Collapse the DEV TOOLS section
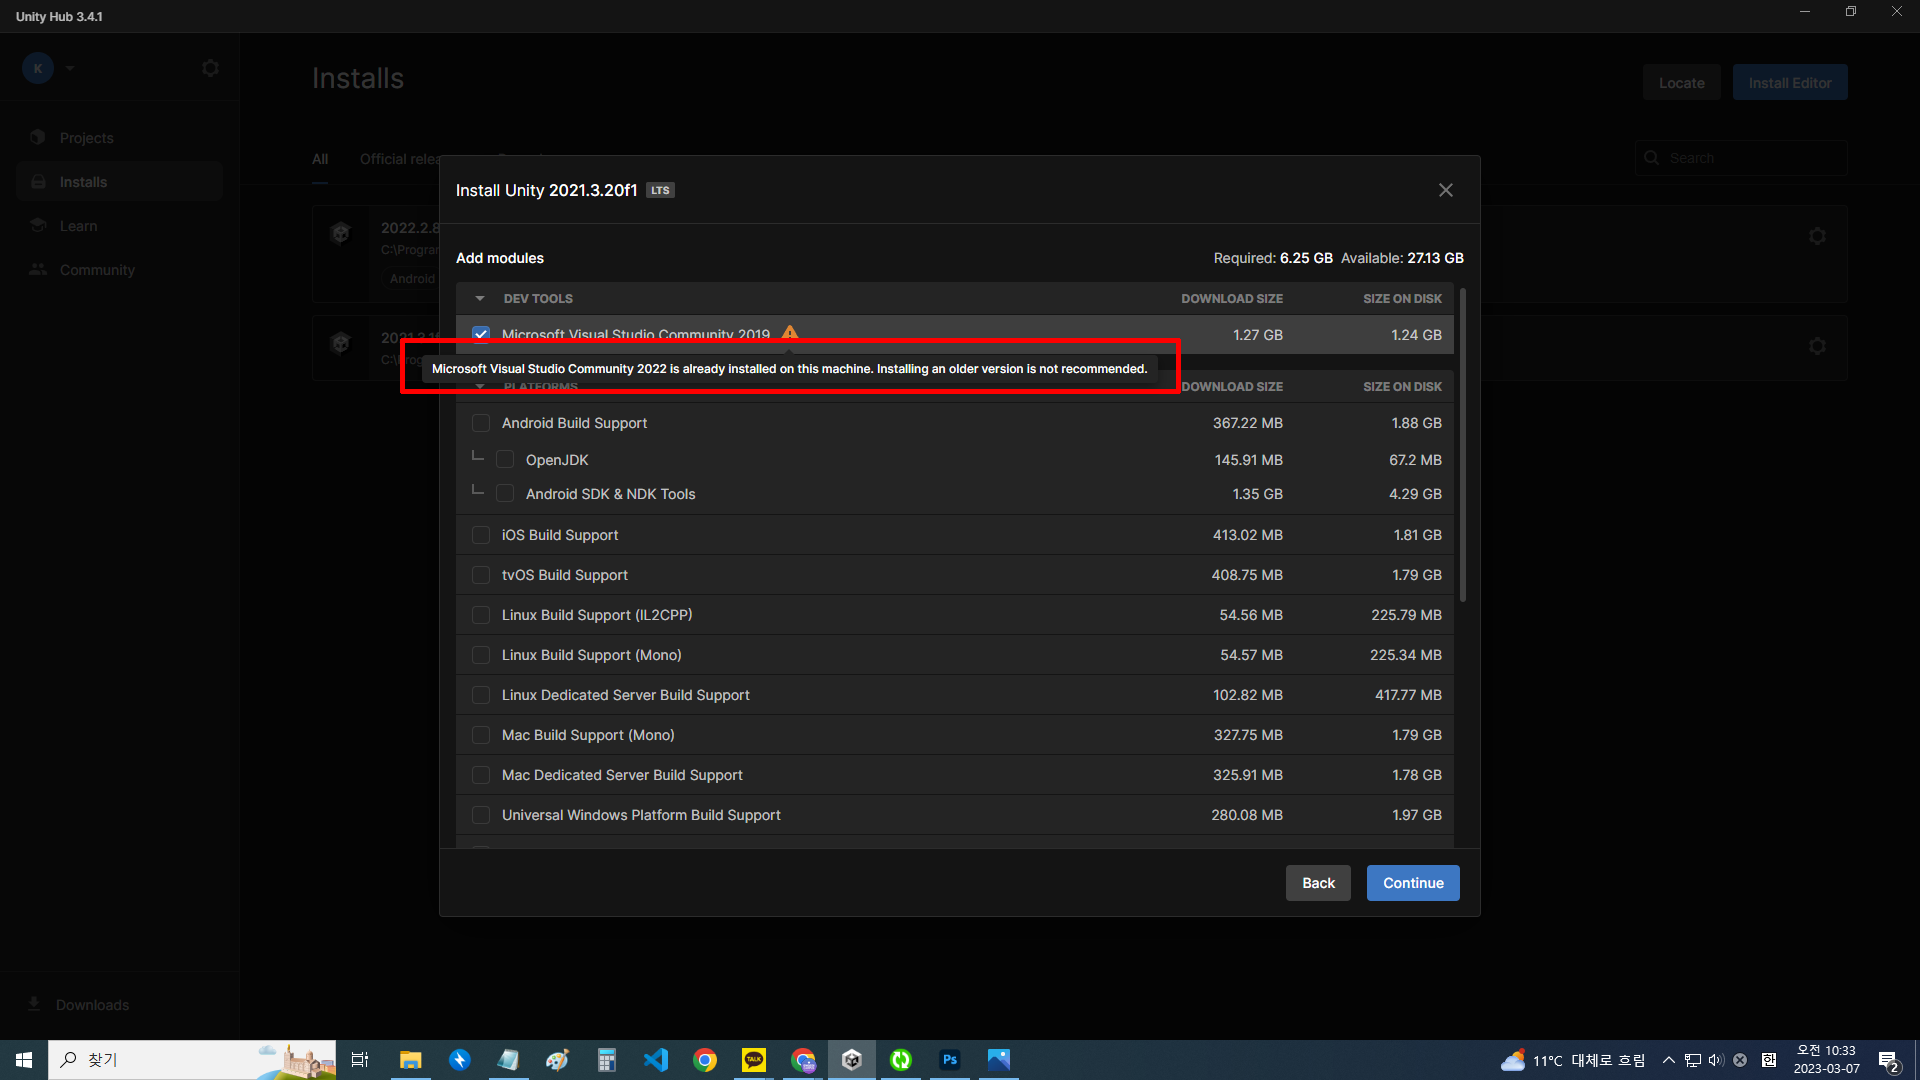The image size is (1920, 1080). [480, 299]
